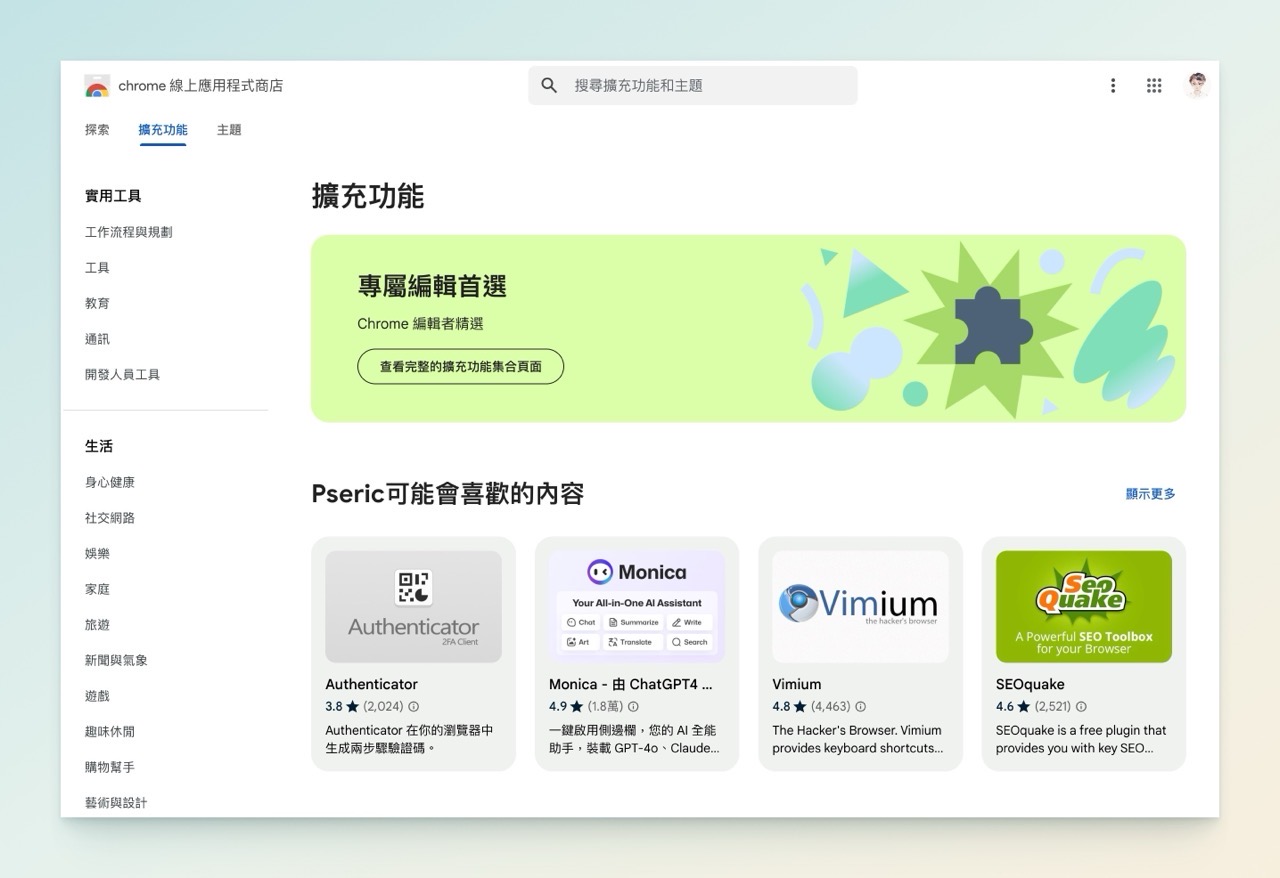Open the 藝術與設計 category
This screenshot has width=1280, height=878.
(x=116, y=803)
